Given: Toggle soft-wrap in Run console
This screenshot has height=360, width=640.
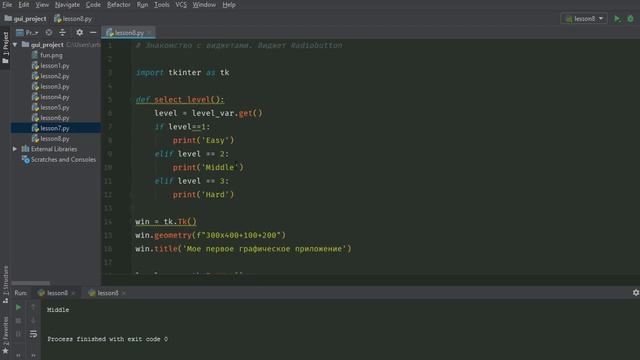Looking at the screenshot, I should point(33,334).
